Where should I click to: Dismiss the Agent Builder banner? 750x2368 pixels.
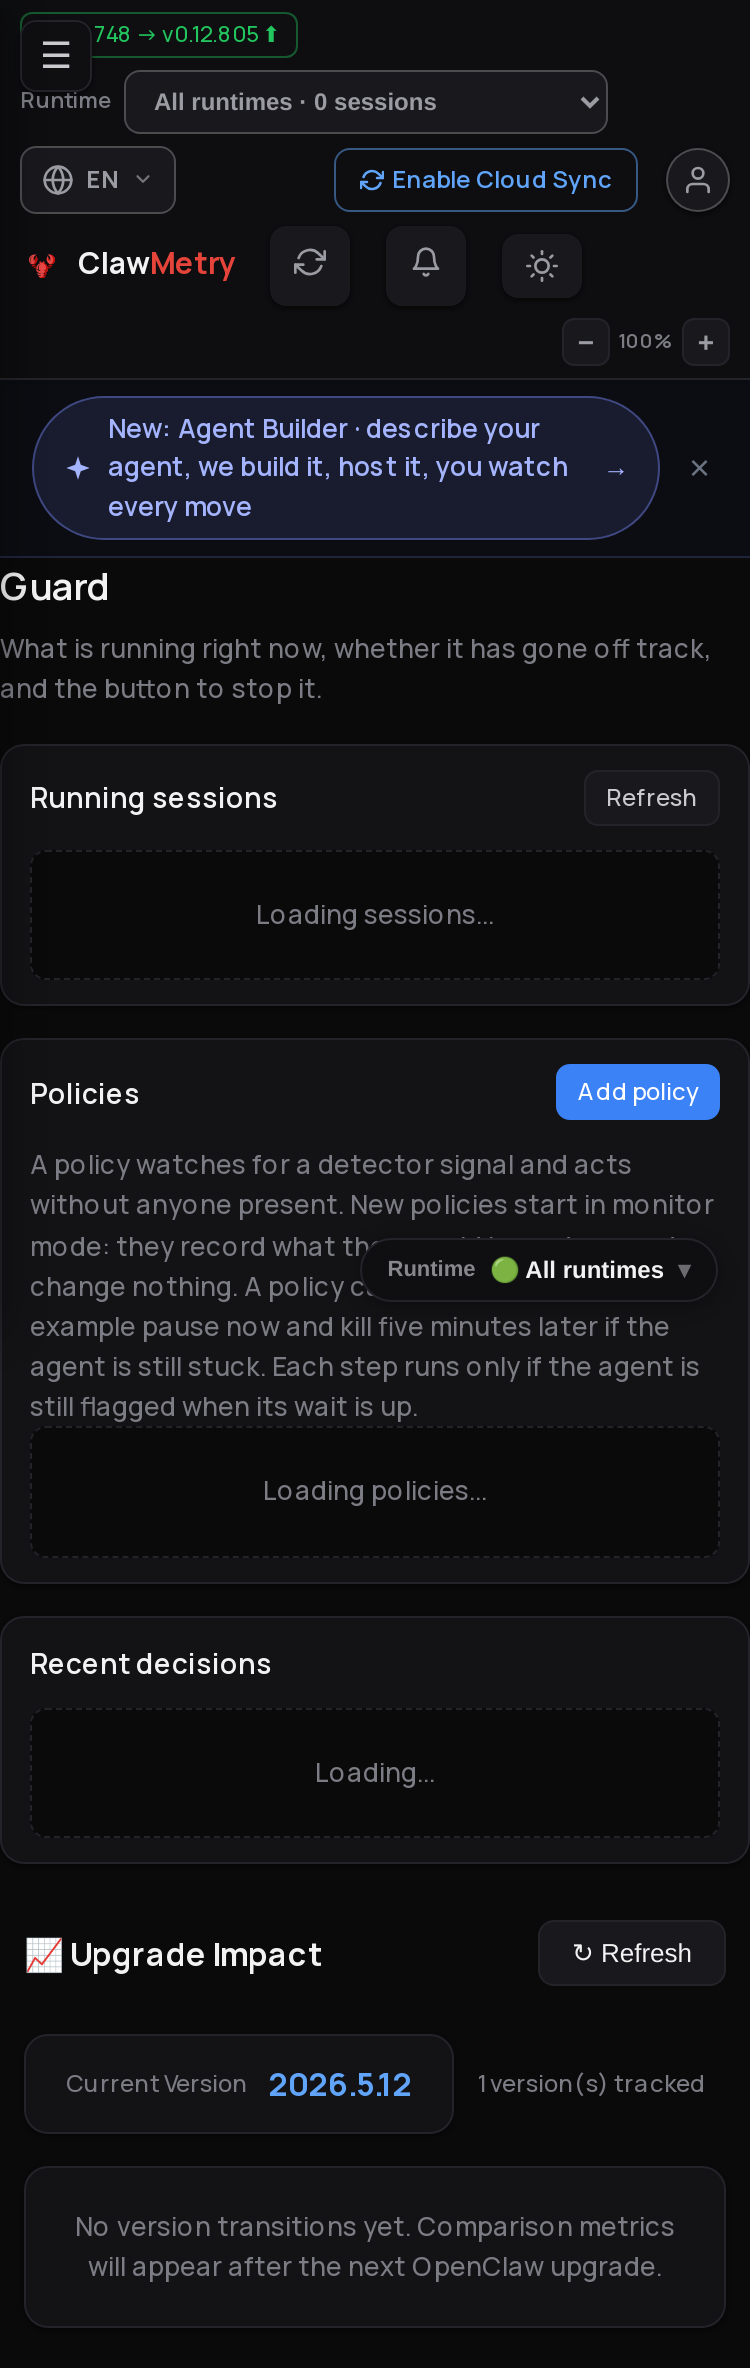coord(700,468)
